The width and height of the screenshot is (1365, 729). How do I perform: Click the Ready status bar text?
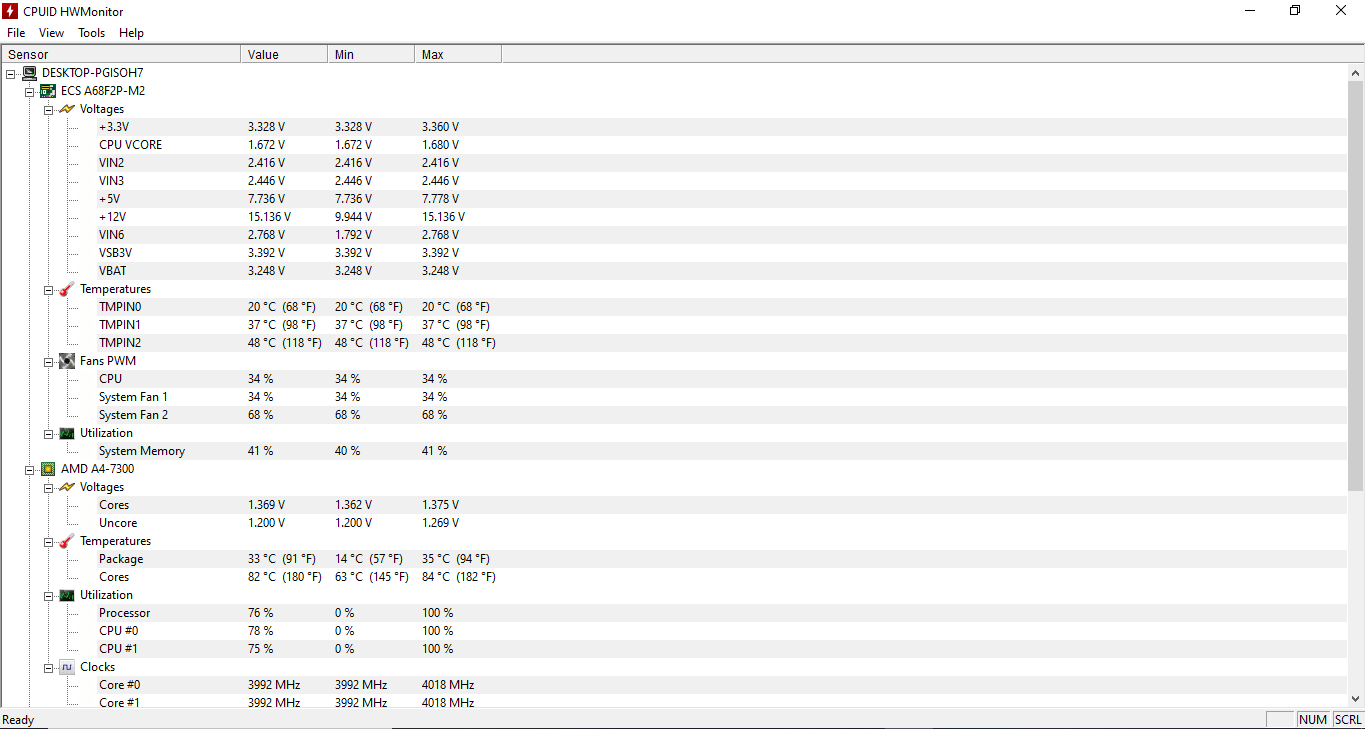[18, 720]
